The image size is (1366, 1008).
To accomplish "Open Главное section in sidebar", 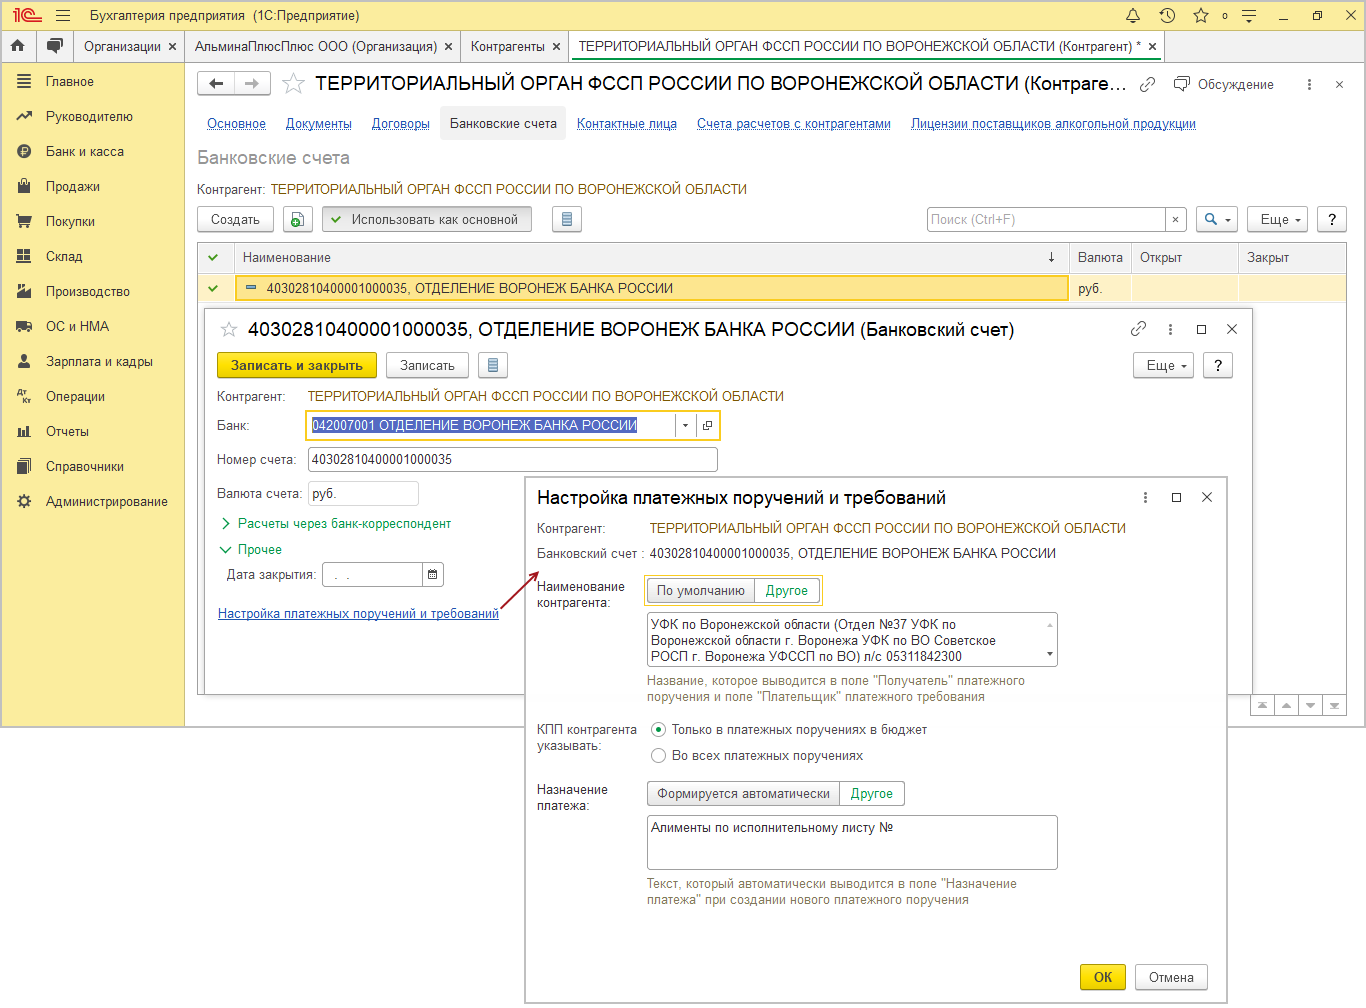I will click(x=70, y=82).
